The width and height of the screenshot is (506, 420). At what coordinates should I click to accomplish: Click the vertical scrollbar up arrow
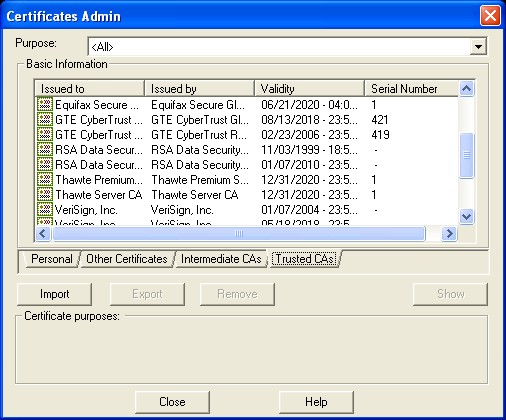click(466, 89)
